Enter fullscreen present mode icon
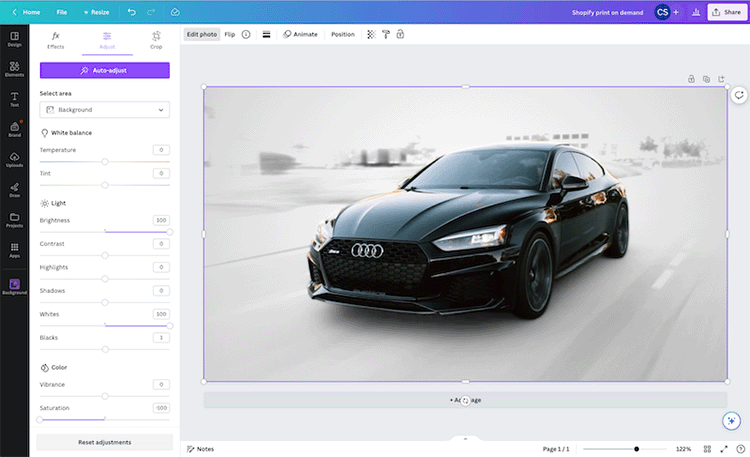 click(x=724, y=449)
